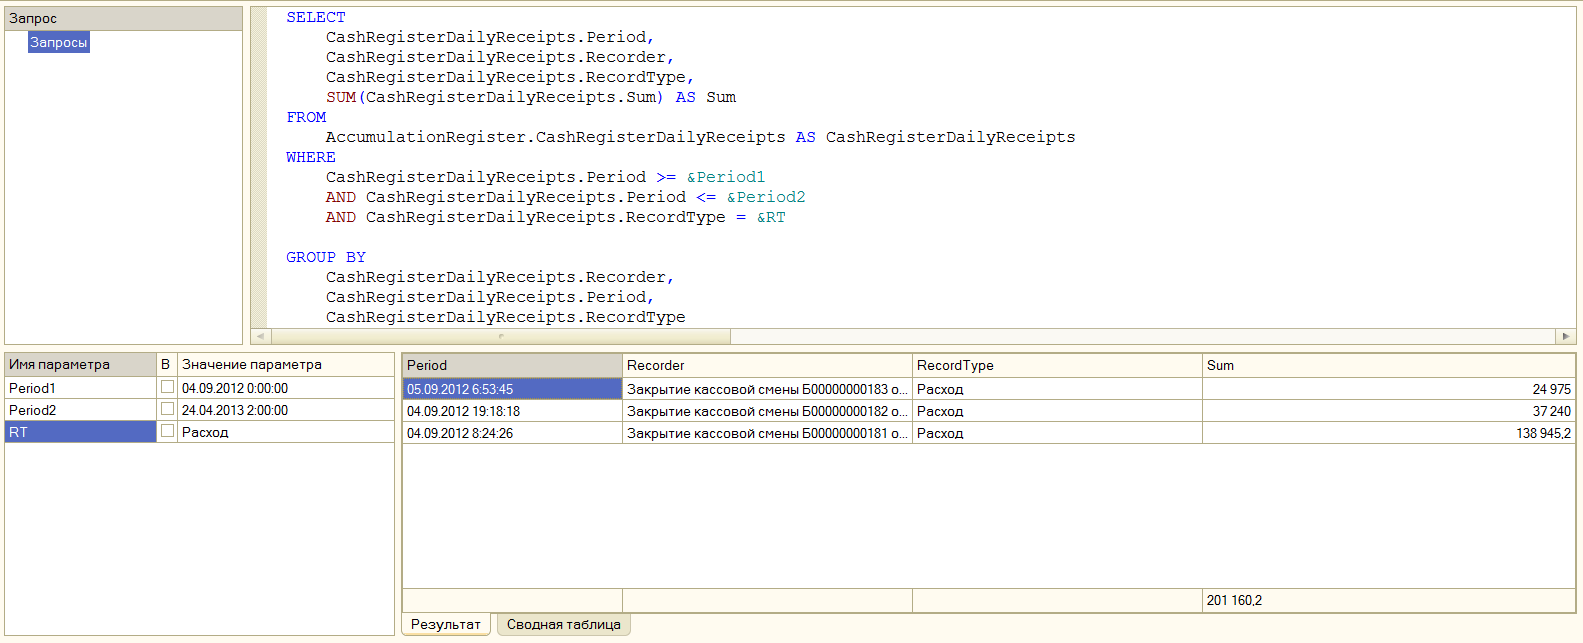1583x643 pixels.
Task: Toggle the checkbox for Period1 parameter
Action: [x=167, y=387]
